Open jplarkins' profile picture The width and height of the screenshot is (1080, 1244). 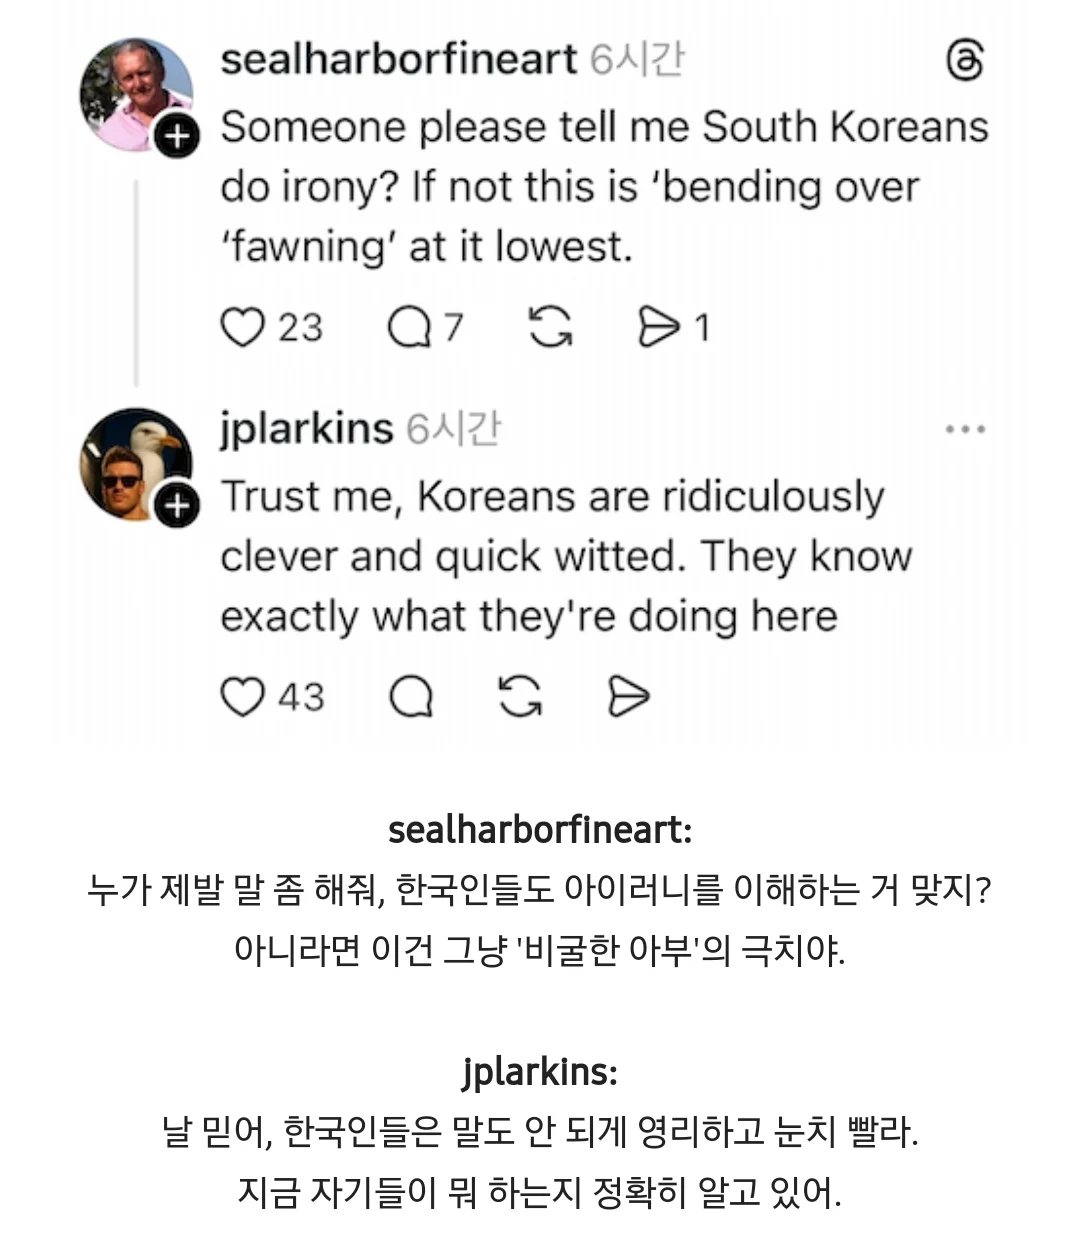pos(134,462)
